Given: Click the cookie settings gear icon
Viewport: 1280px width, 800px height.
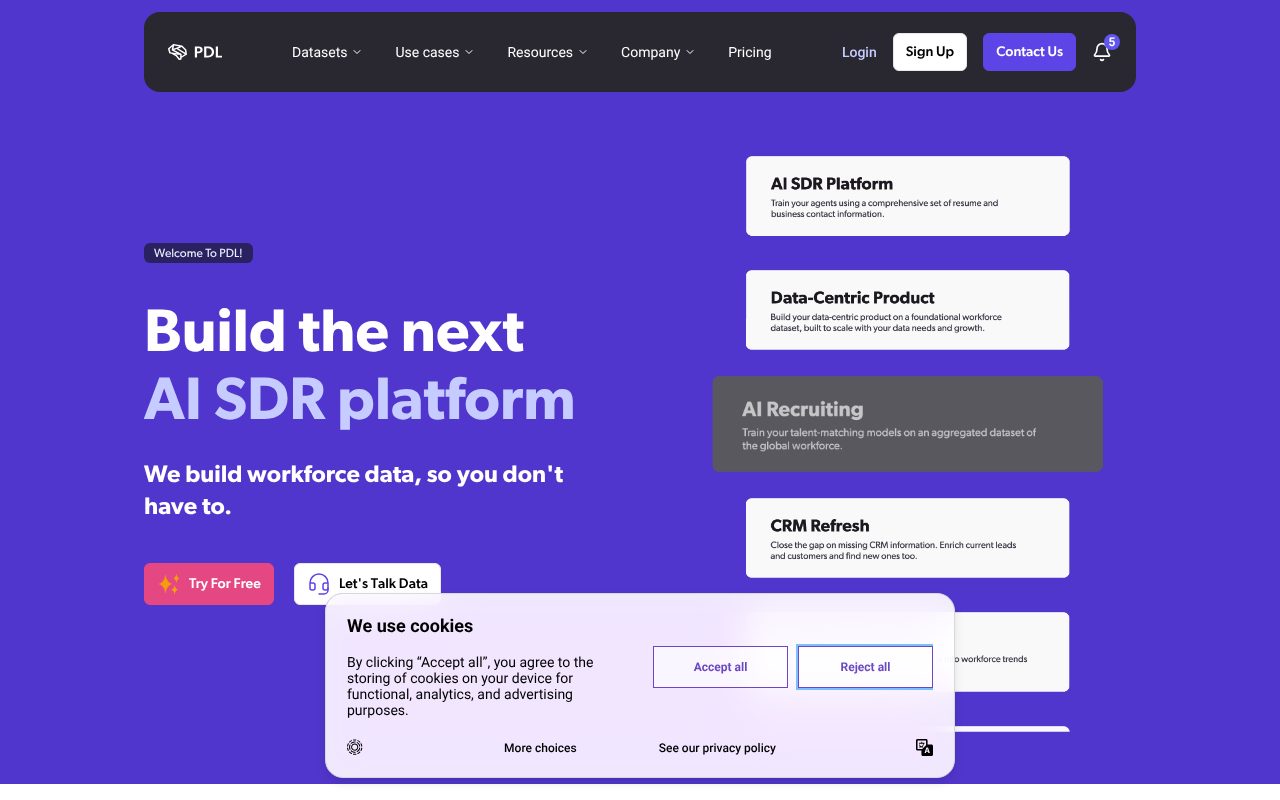Looking at the screenshot, I should pyautogui.click(x=355, y=747).
